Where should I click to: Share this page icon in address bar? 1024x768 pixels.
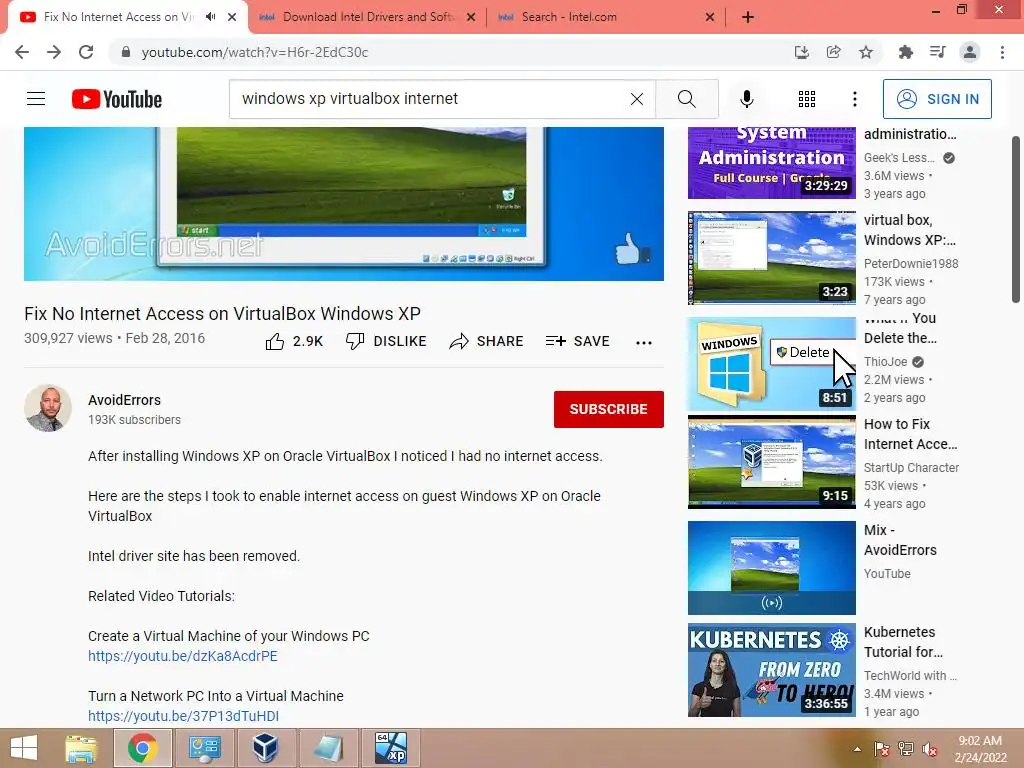tap(833, 52)
